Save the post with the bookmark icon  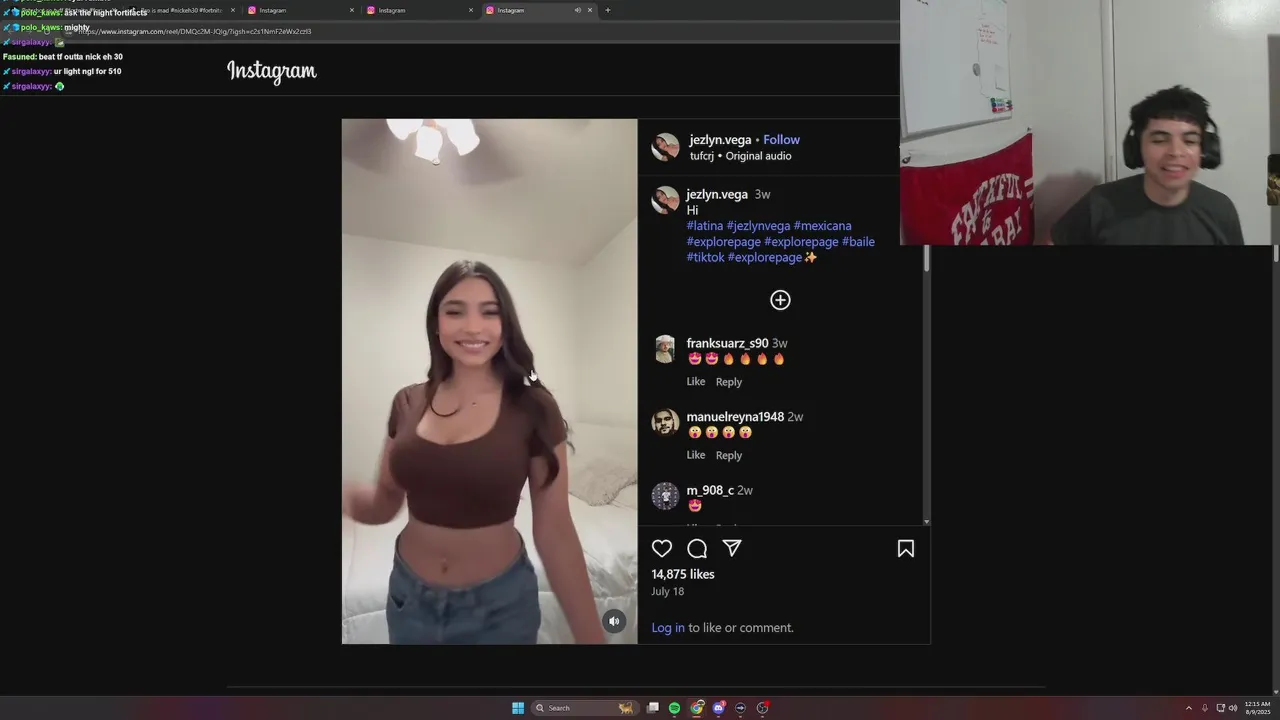pyautogui.click(x=906, y=548)
